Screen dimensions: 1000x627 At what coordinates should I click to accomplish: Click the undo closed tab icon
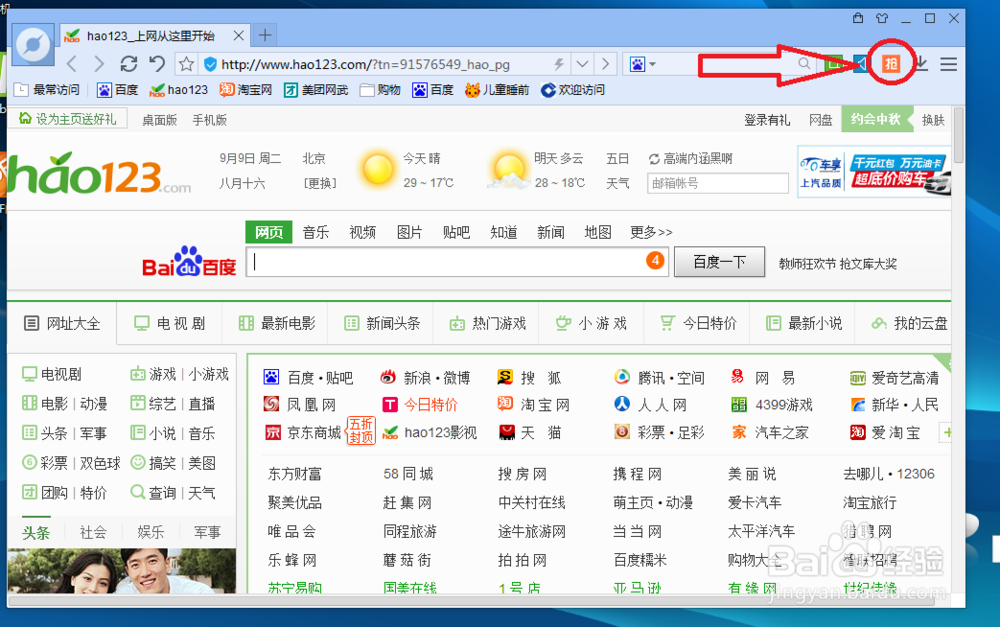tap(157, 64)
